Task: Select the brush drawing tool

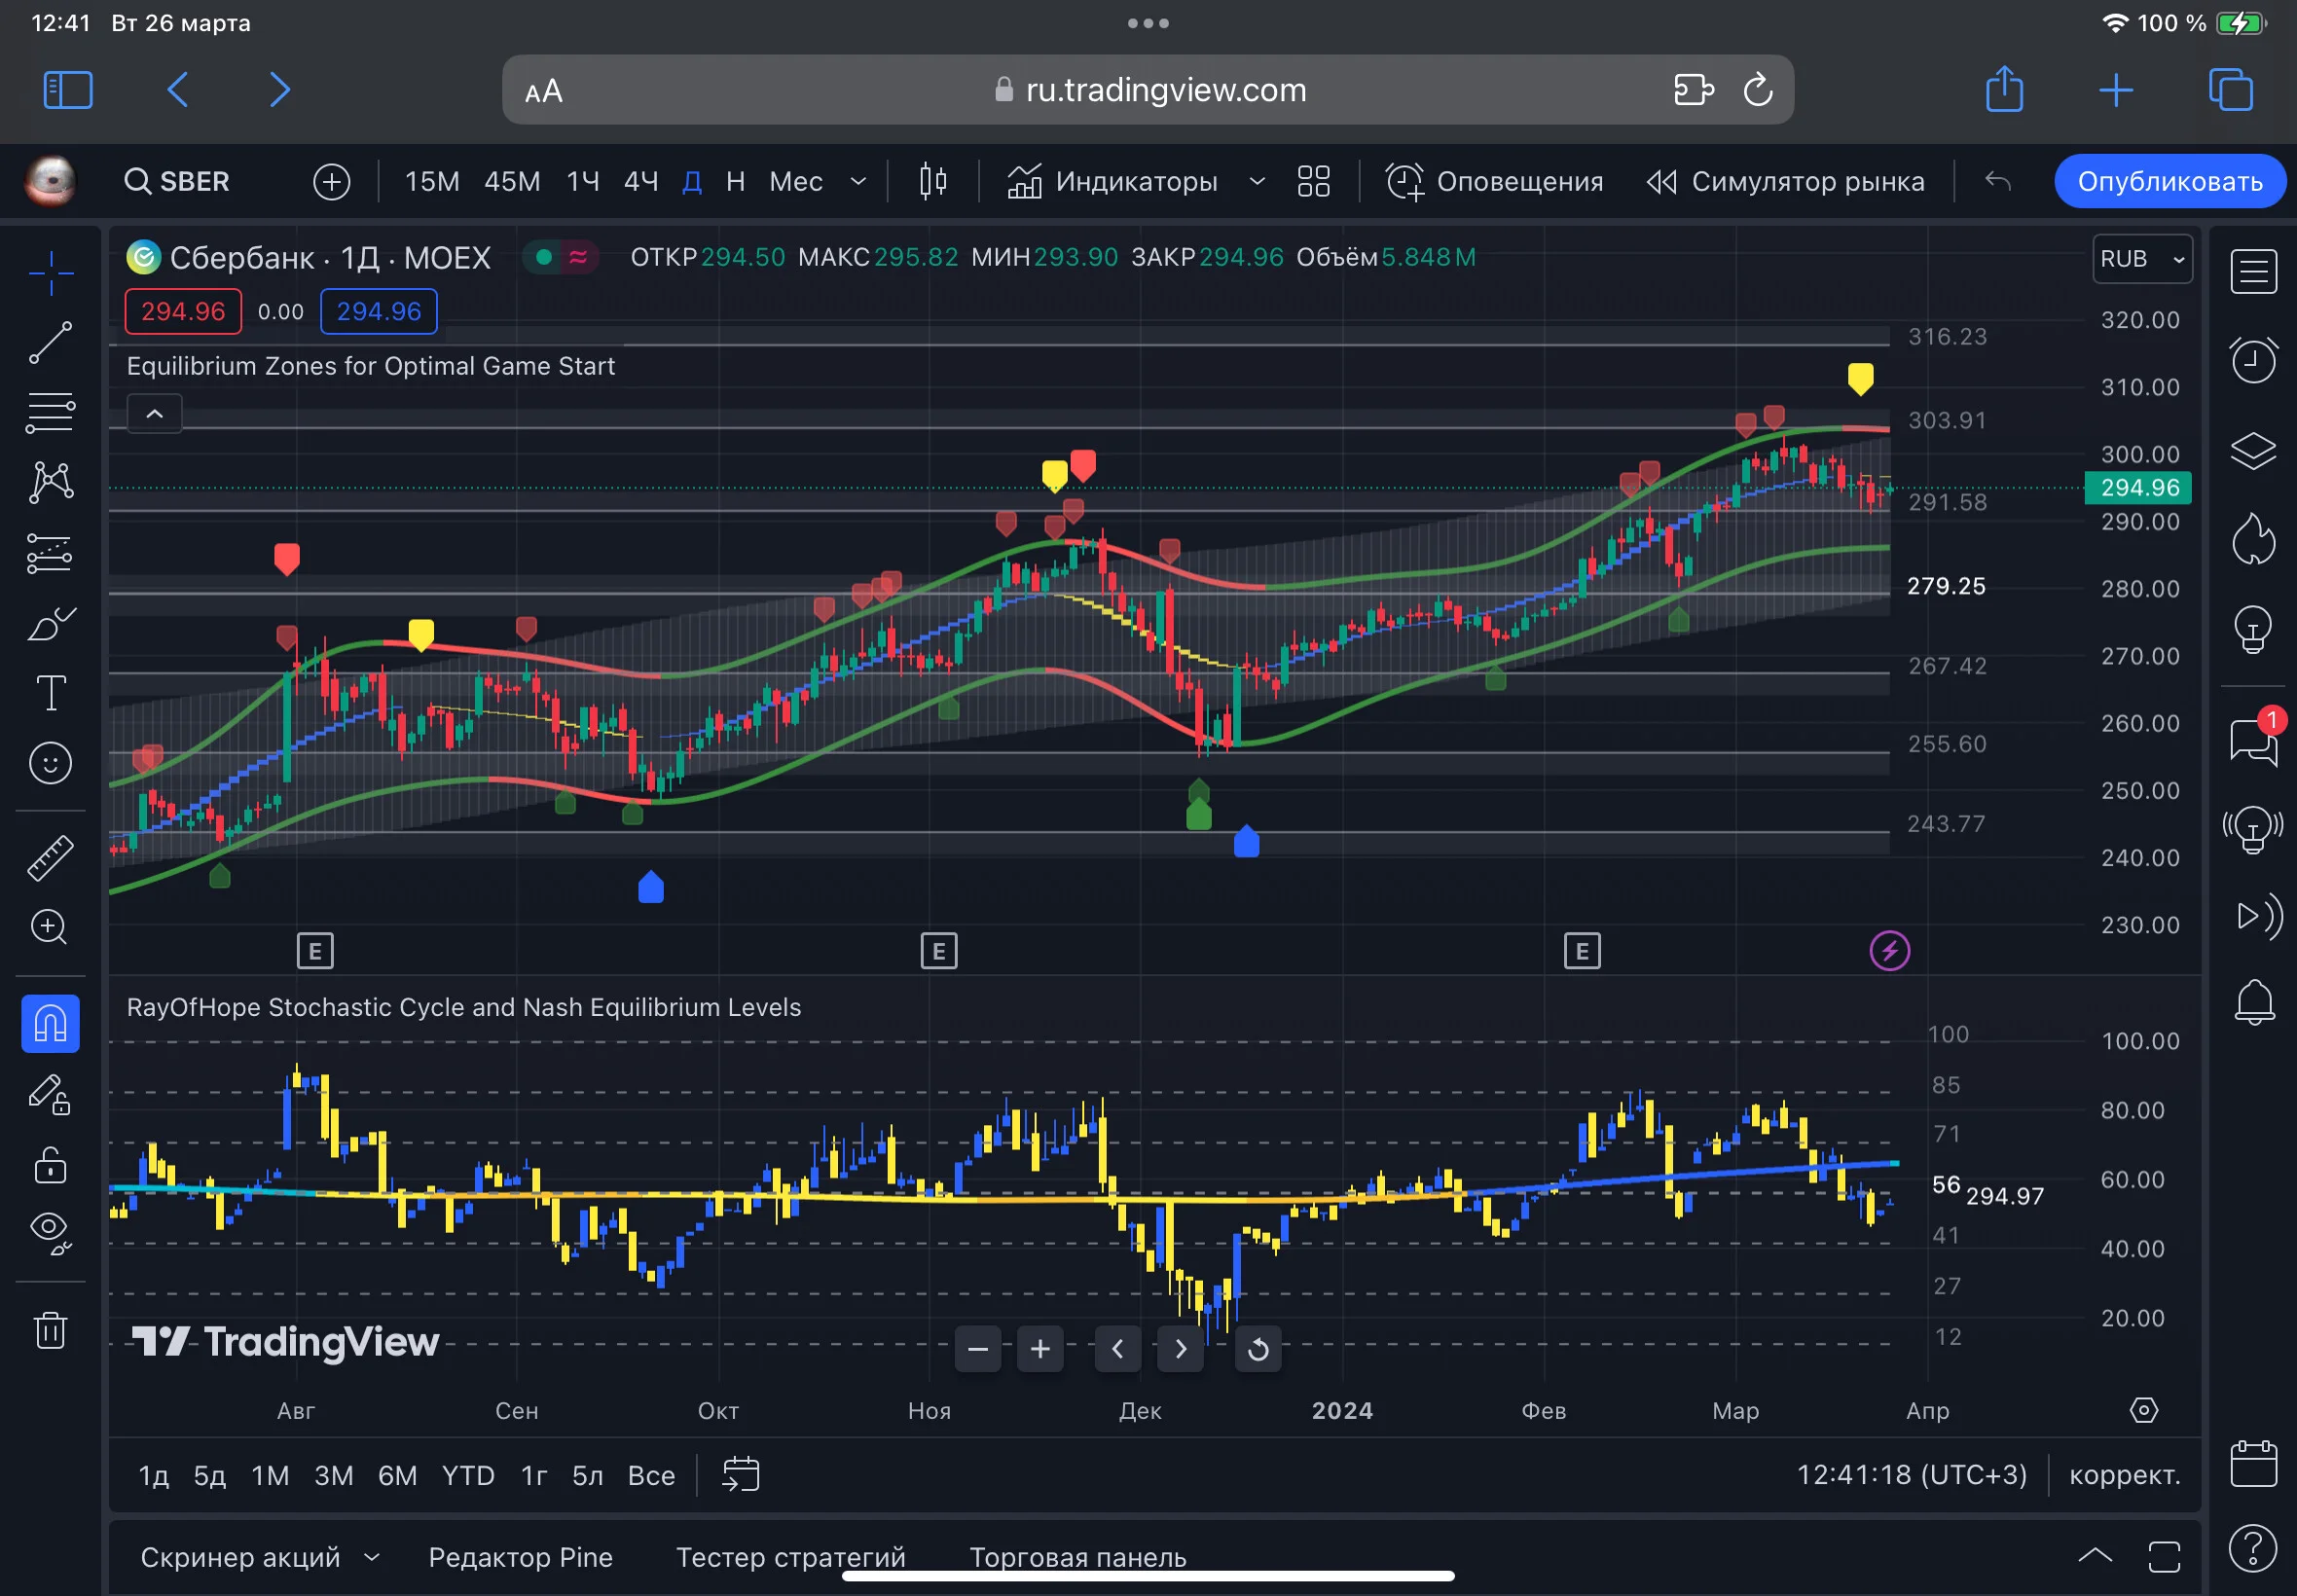Action: pyautogui.click(x=50, y=624)
